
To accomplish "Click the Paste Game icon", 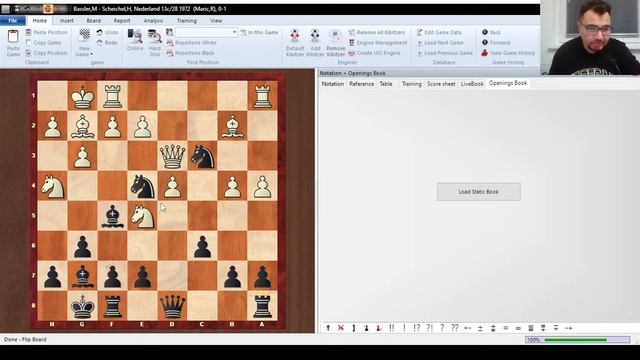I will coord(13,37).
